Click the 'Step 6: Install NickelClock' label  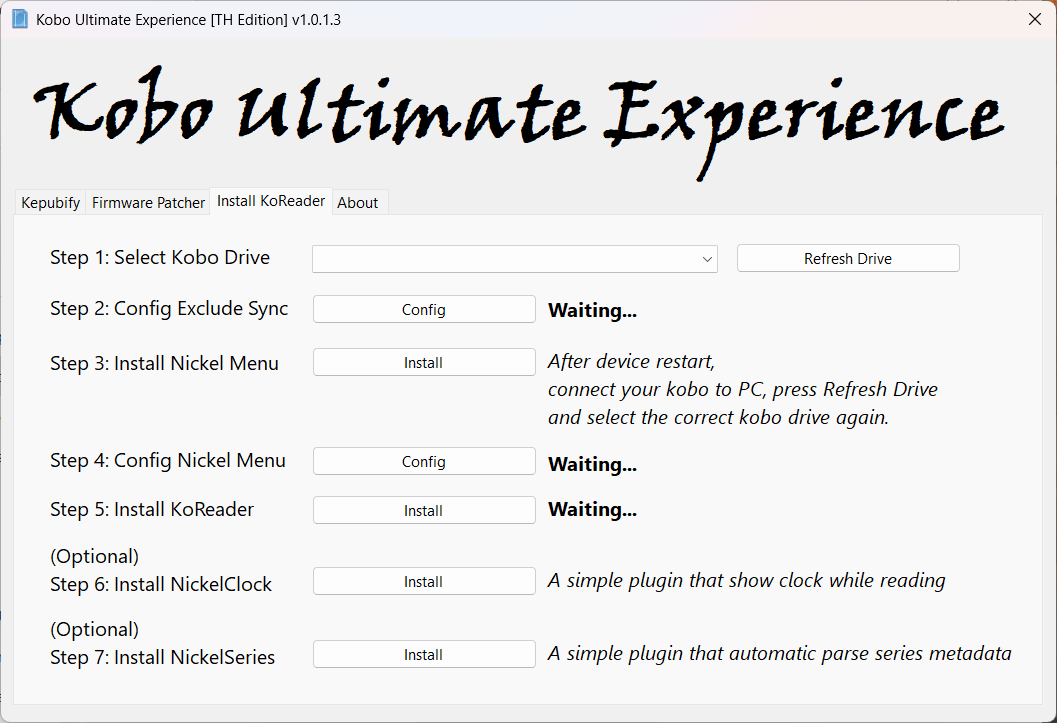point(161,584)
